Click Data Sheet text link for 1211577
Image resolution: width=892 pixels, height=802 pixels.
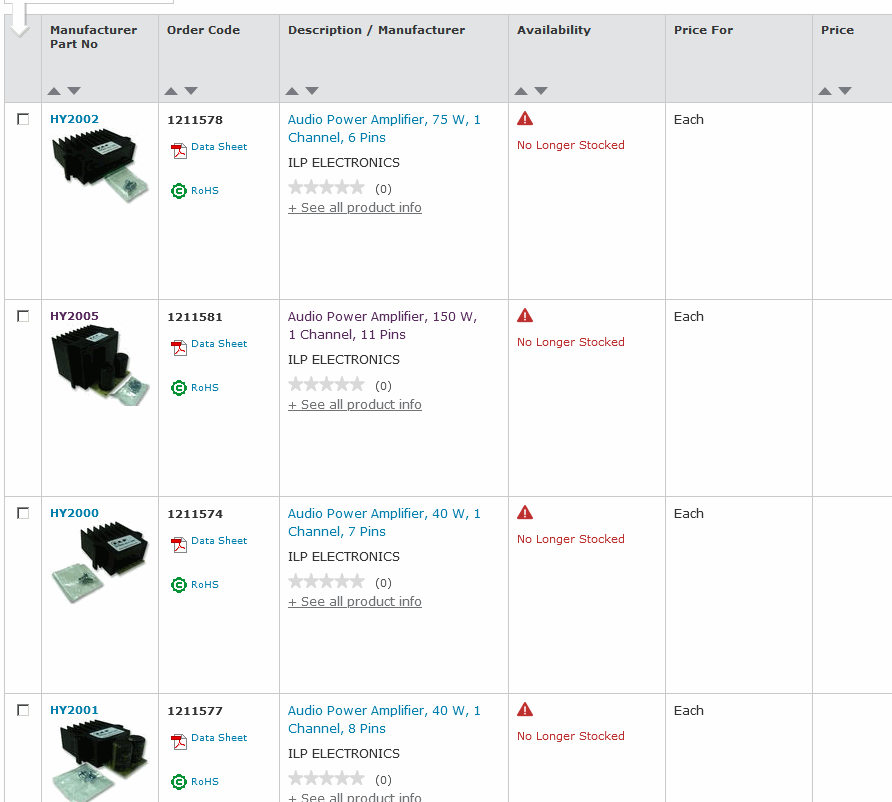click(x=219, y=738)
